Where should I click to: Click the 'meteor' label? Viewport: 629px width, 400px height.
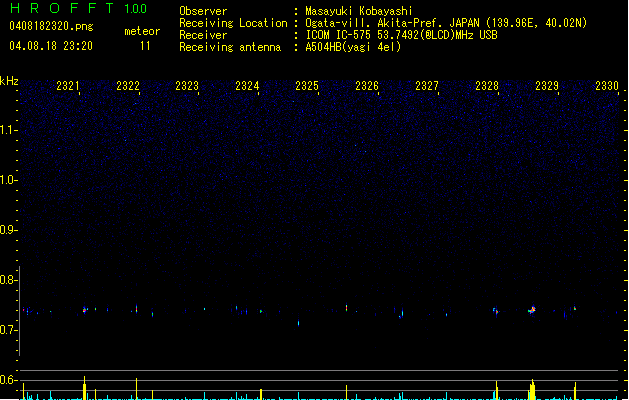pyautogui.click(x=142, y=31)
